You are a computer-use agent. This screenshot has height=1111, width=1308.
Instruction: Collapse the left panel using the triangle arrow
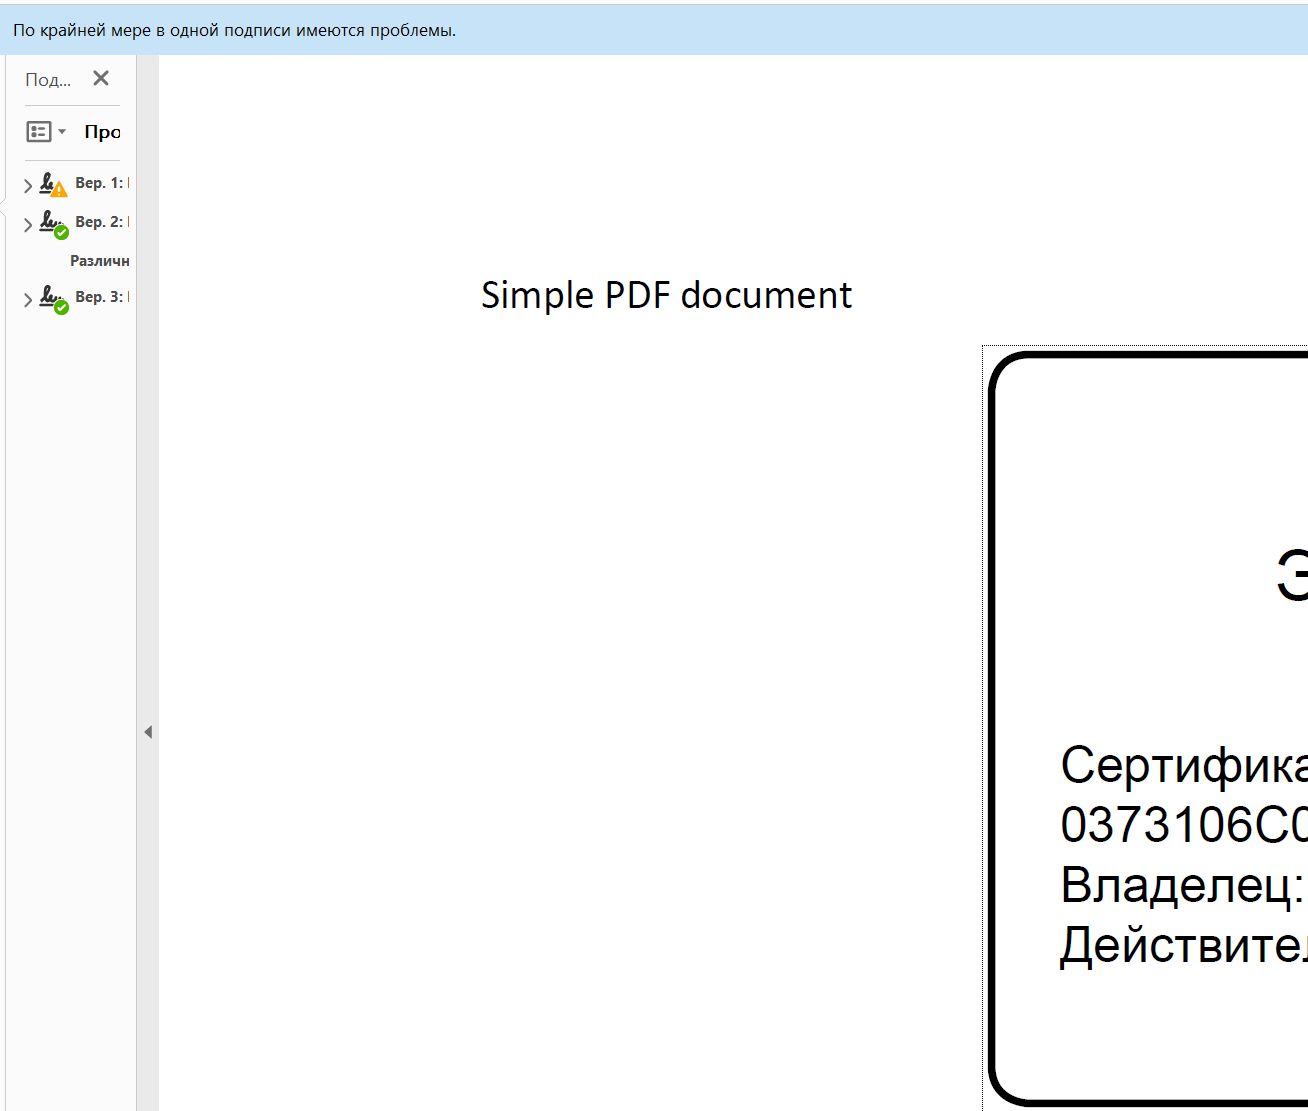pos(148,732)
